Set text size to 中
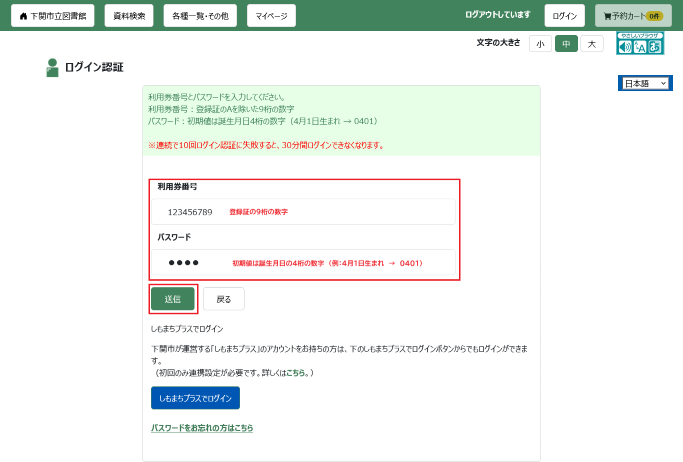The height and width of the screenshot is (462, 683). [x=566, y=44]
